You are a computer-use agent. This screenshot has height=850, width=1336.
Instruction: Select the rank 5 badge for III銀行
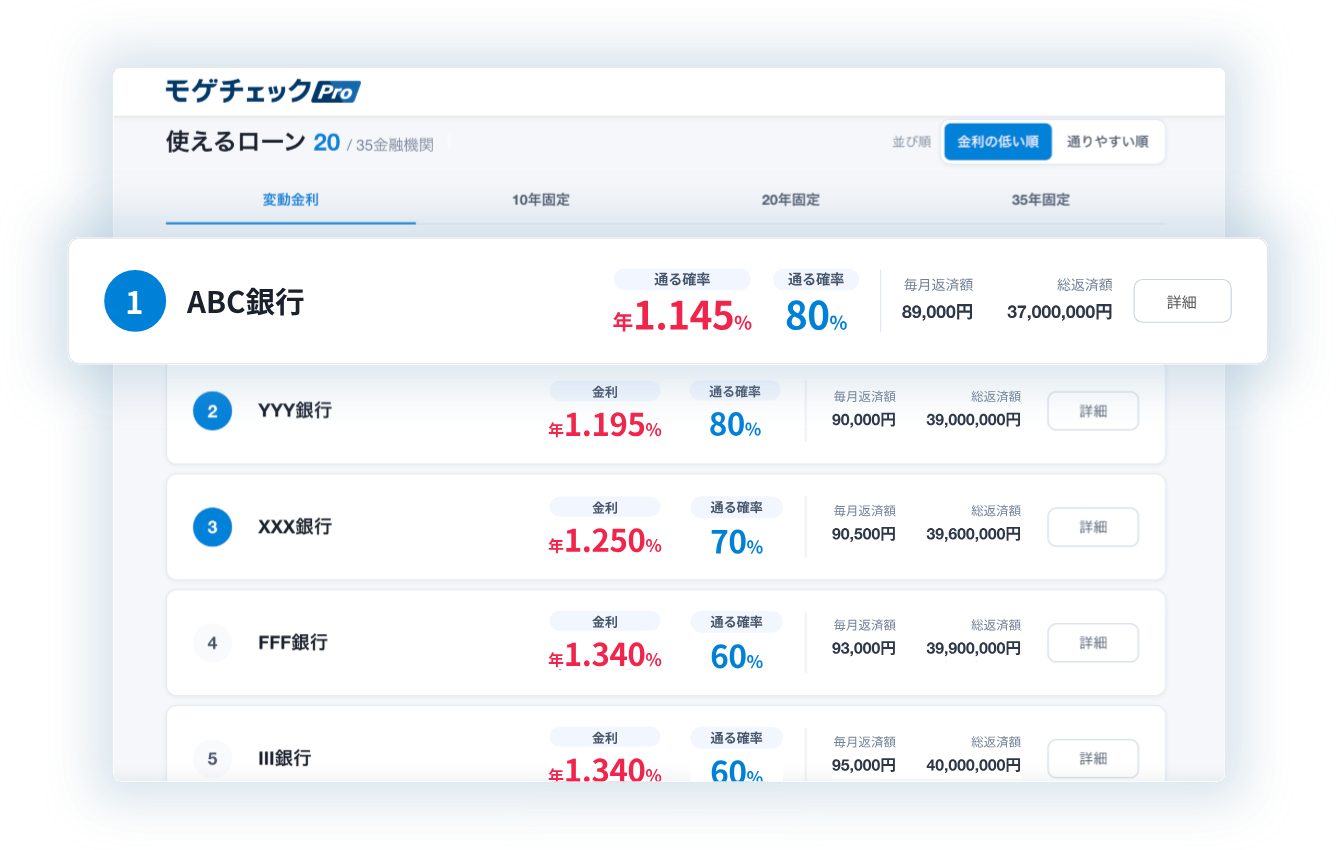tap(212, 759)
